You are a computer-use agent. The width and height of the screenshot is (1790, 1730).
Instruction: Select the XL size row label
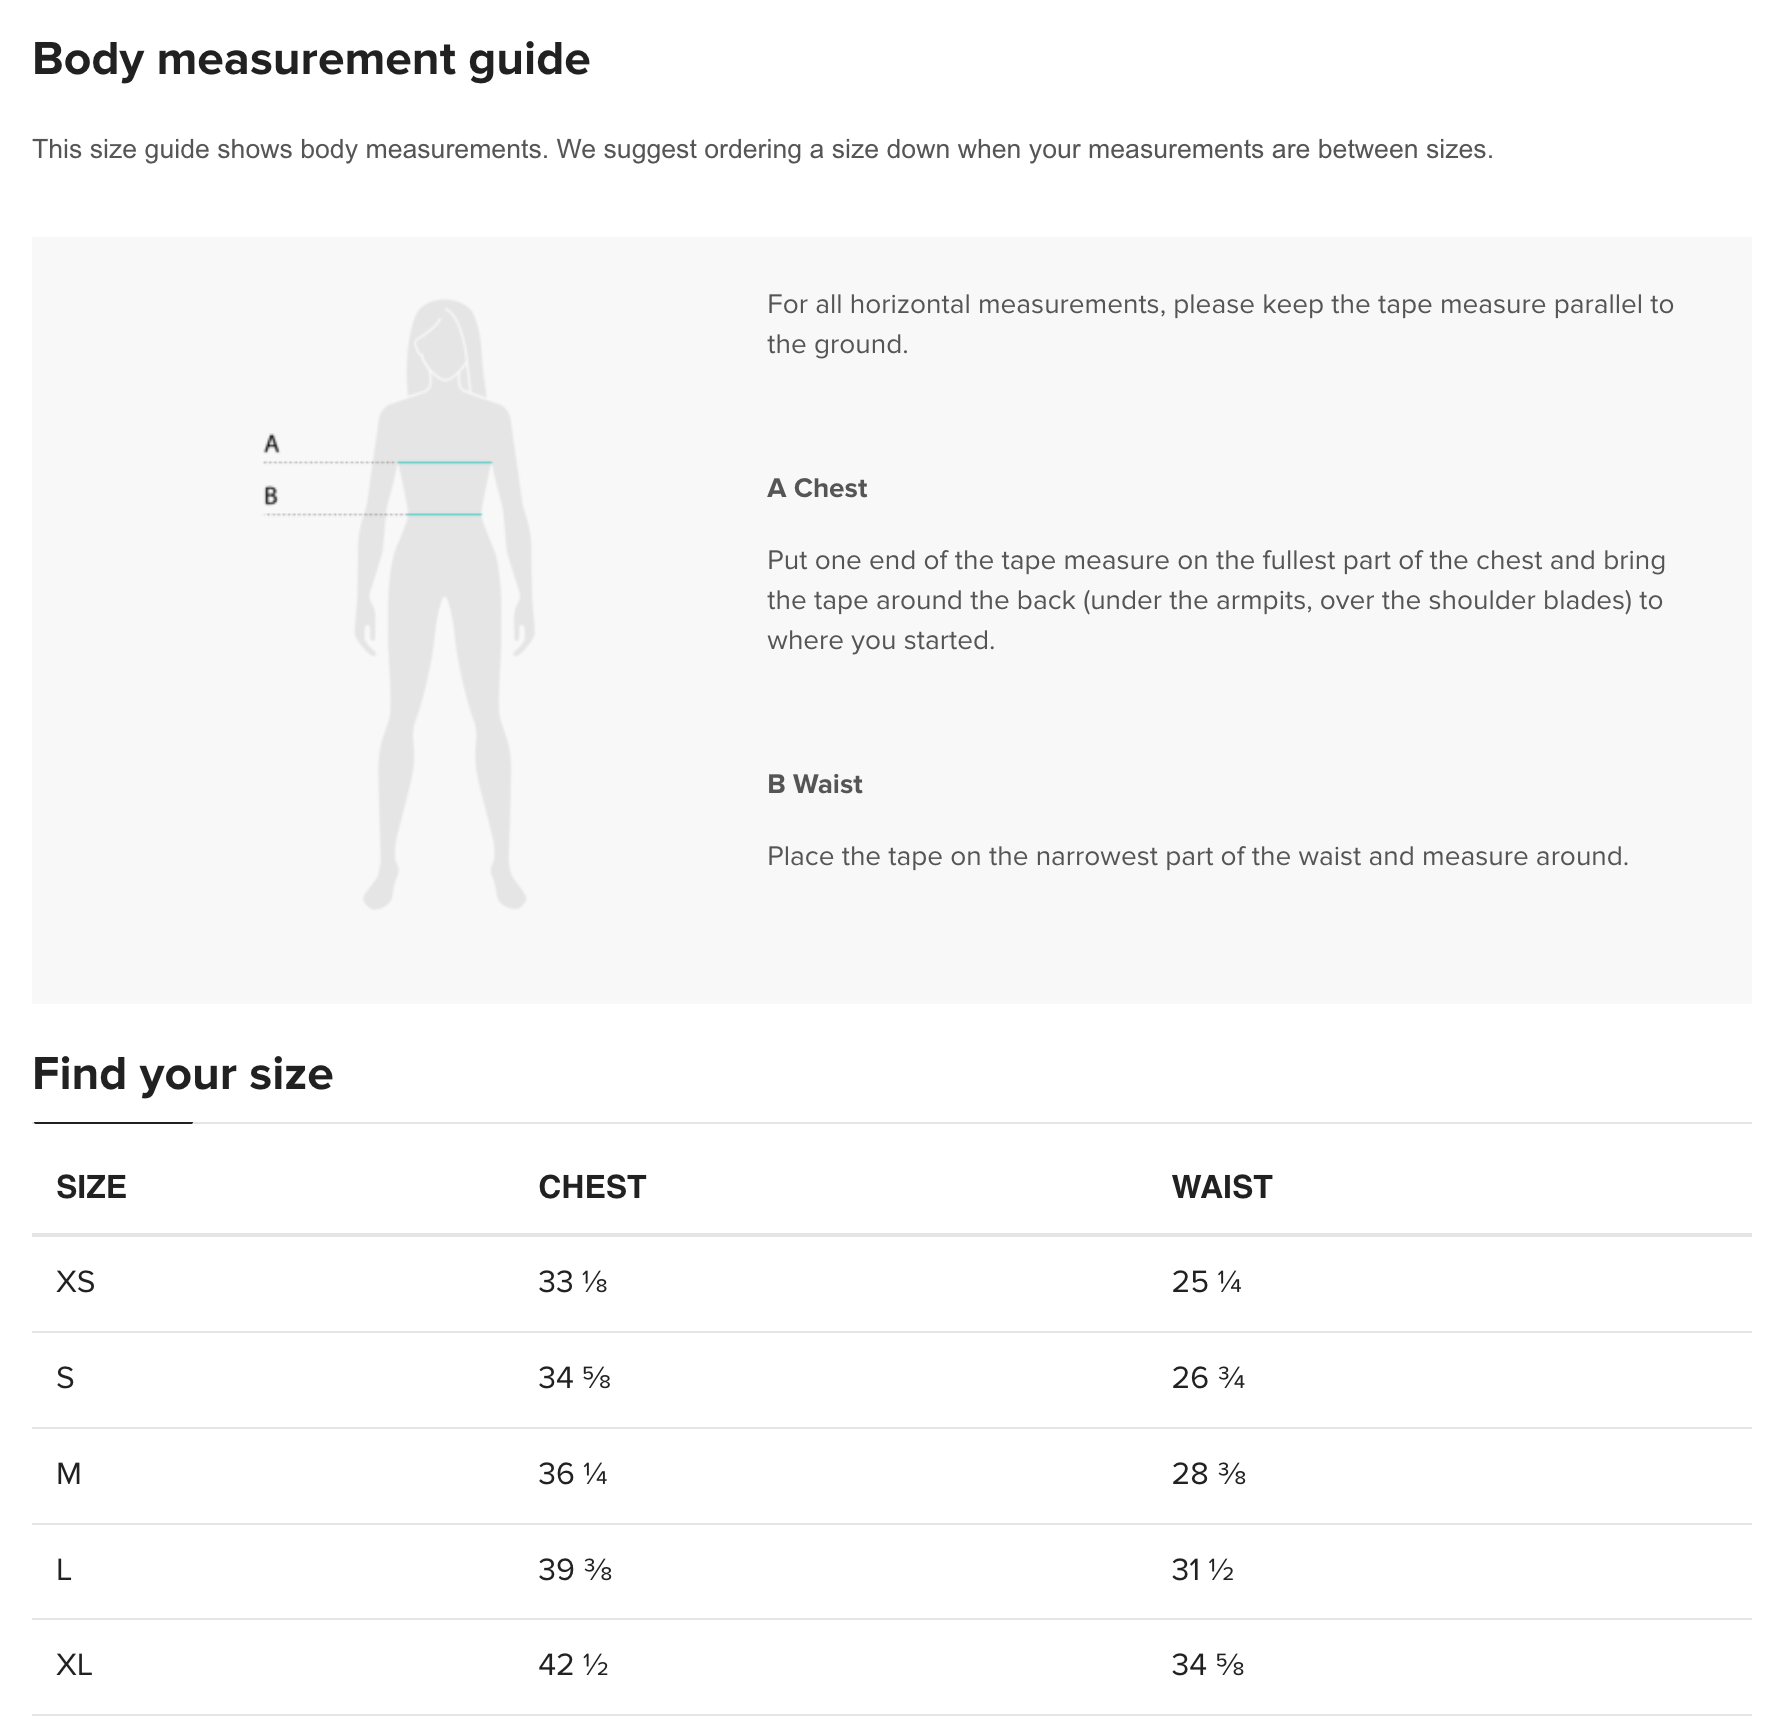[x=74, y=1665]
